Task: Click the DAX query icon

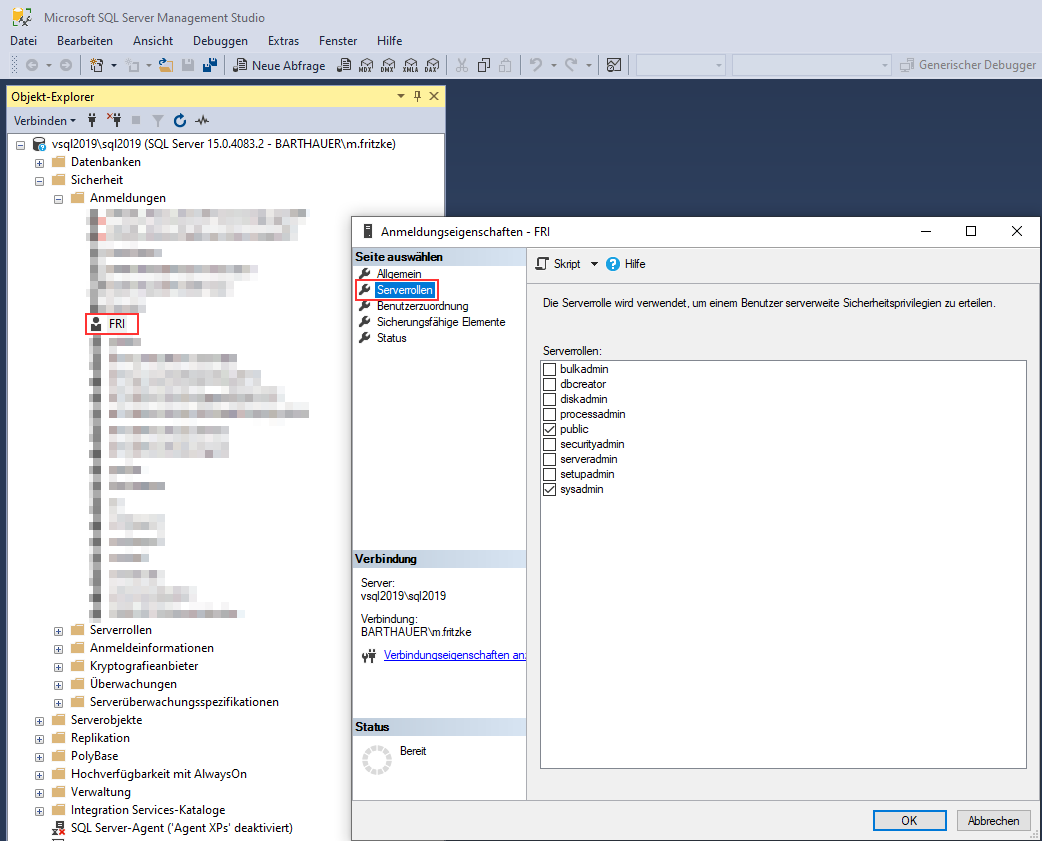Action: pos(431,65)
